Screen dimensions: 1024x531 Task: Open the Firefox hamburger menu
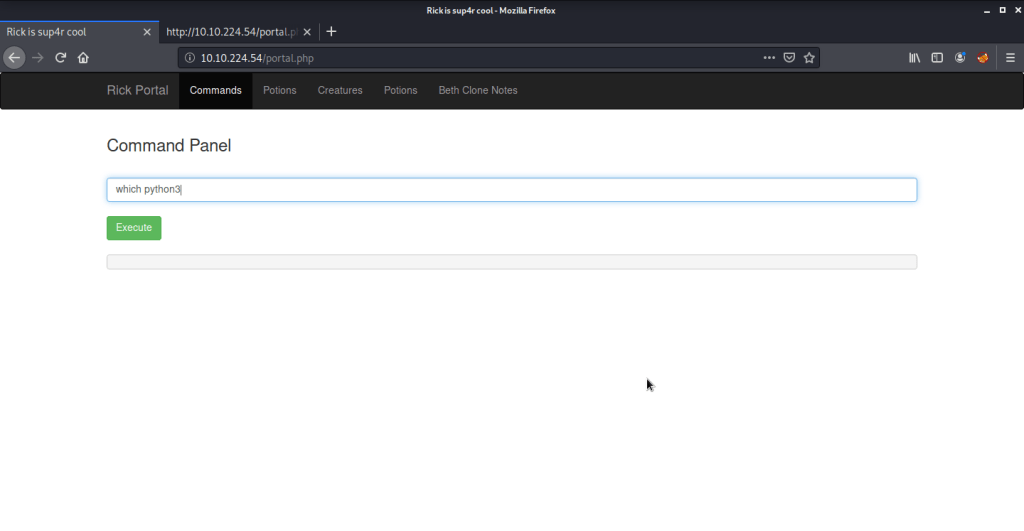1009,58
